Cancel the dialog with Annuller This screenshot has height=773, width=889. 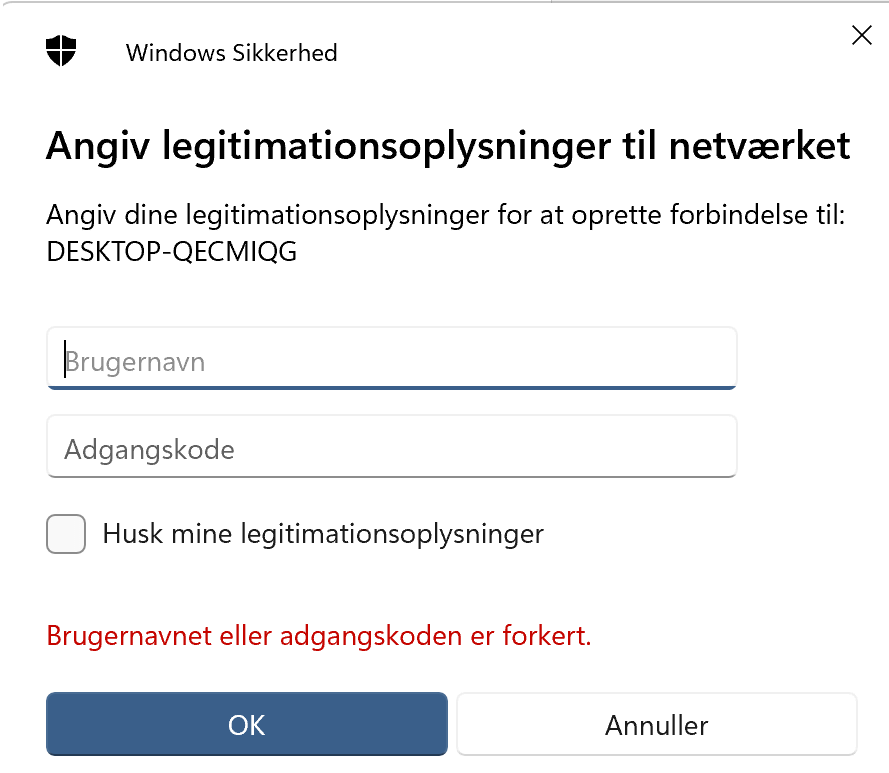[x=657, y=724]
